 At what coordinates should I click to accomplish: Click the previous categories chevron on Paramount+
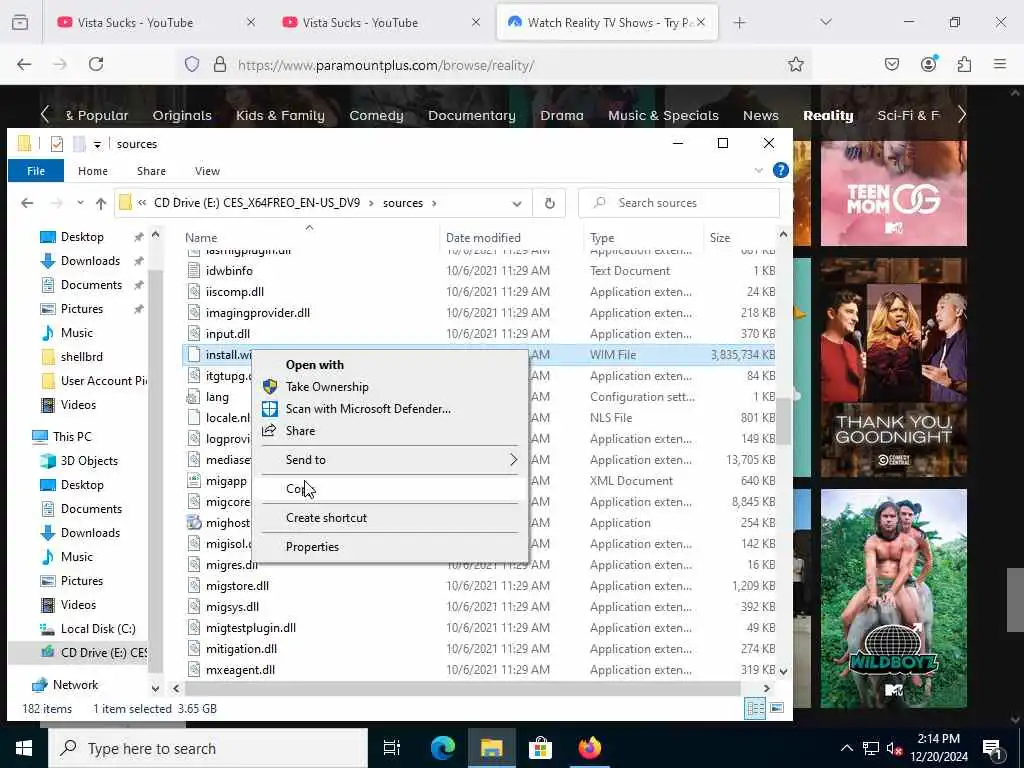[44, 115]
